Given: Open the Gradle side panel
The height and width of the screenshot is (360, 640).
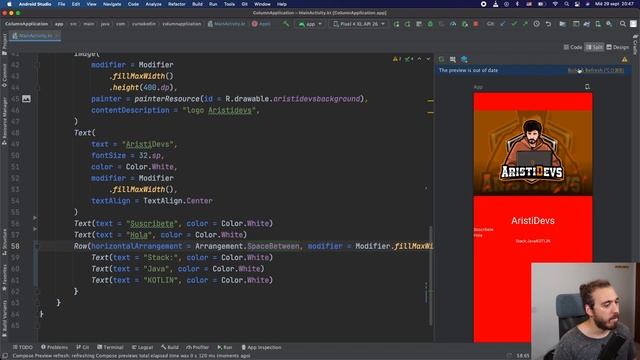Looking at the screenshot, I should (x=635, y=45).
